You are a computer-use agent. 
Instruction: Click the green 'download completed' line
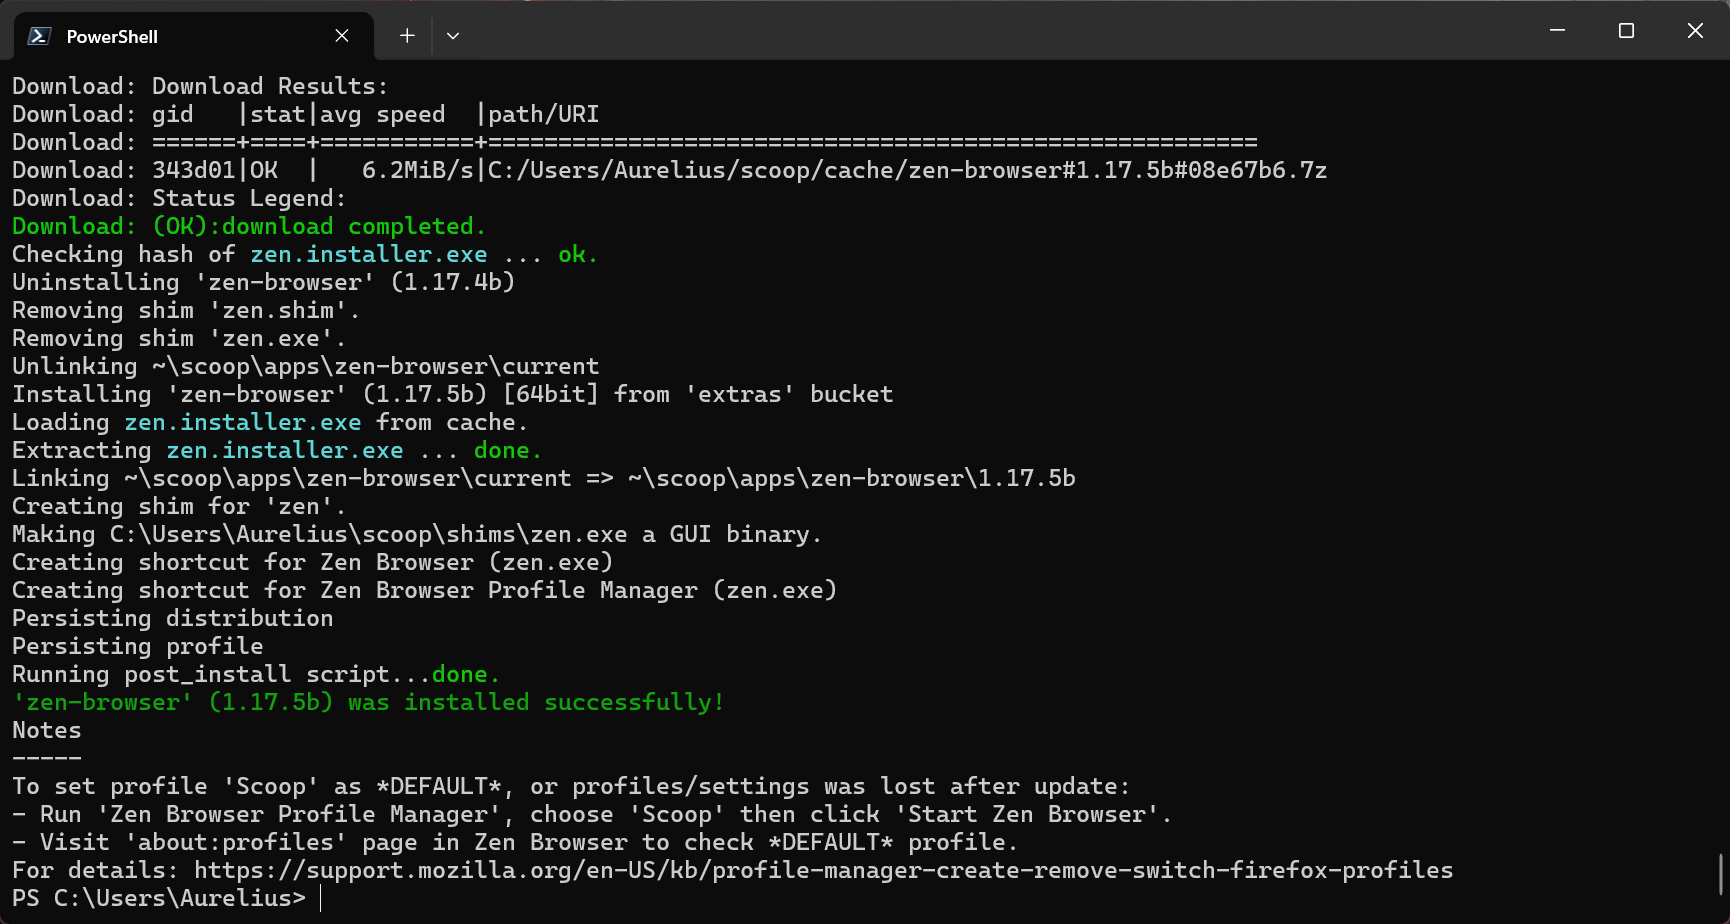249,226
